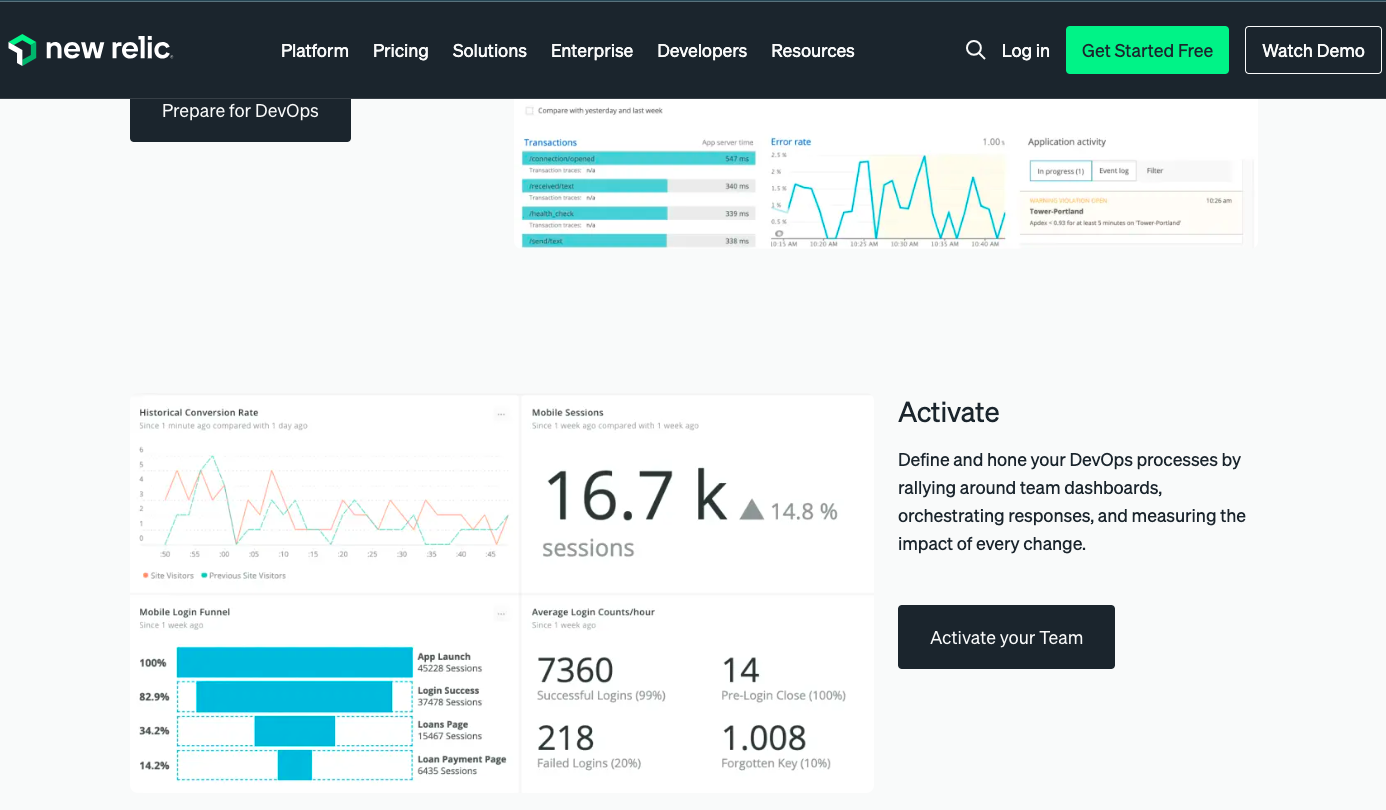Open the Resources menu

[x=813, y=51]
